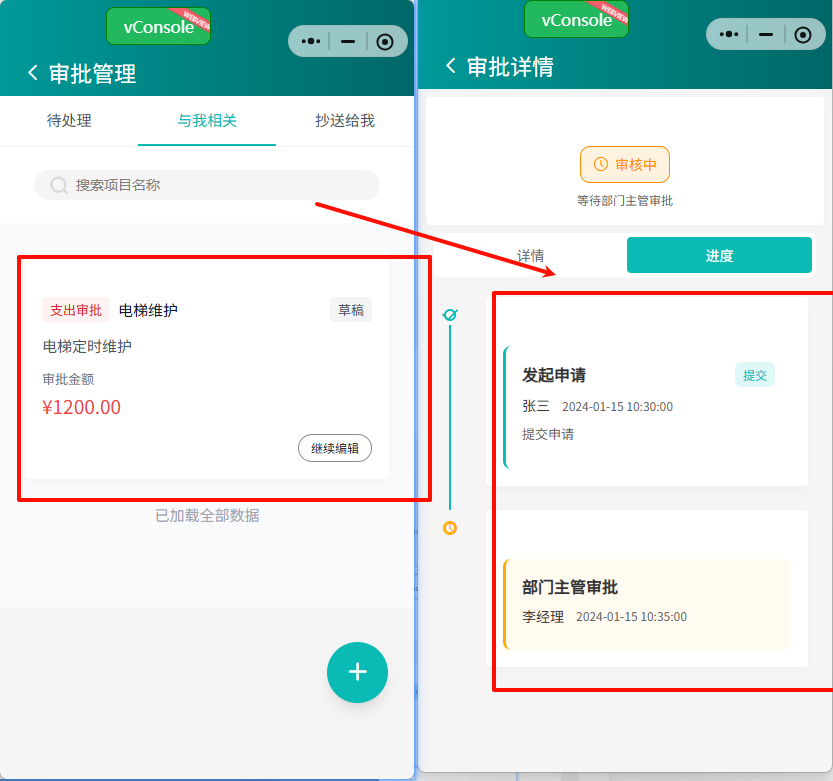Switch to the 详情 tab
The image size is (833, 781).
point(530,256)
